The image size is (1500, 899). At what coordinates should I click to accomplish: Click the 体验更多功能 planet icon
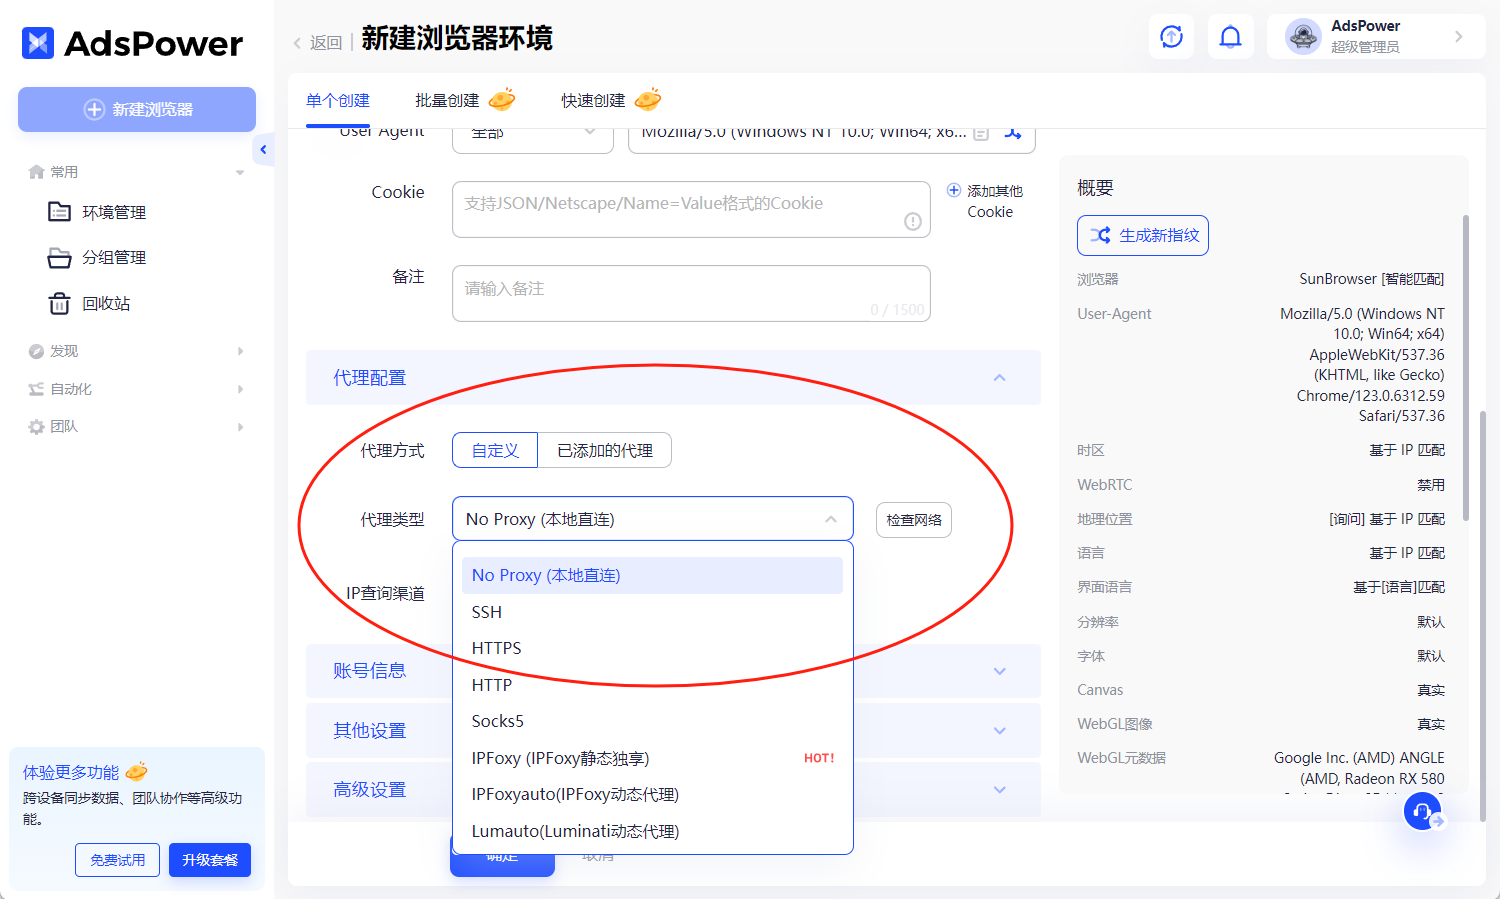pos(137,771)
